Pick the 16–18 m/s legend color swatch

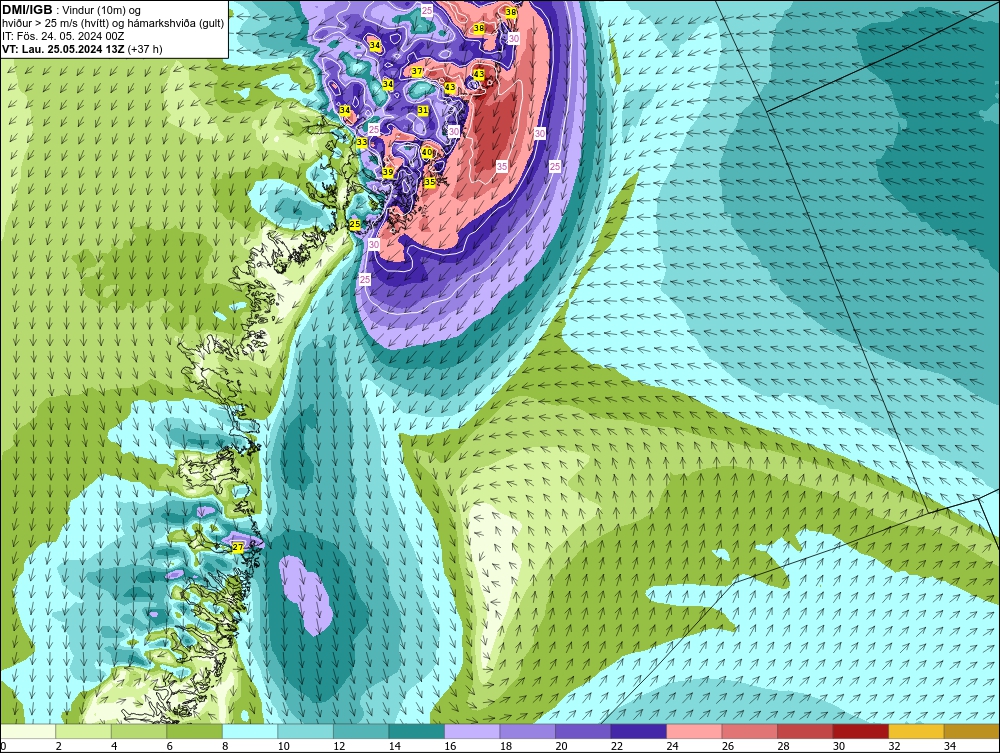coord(472,731)
